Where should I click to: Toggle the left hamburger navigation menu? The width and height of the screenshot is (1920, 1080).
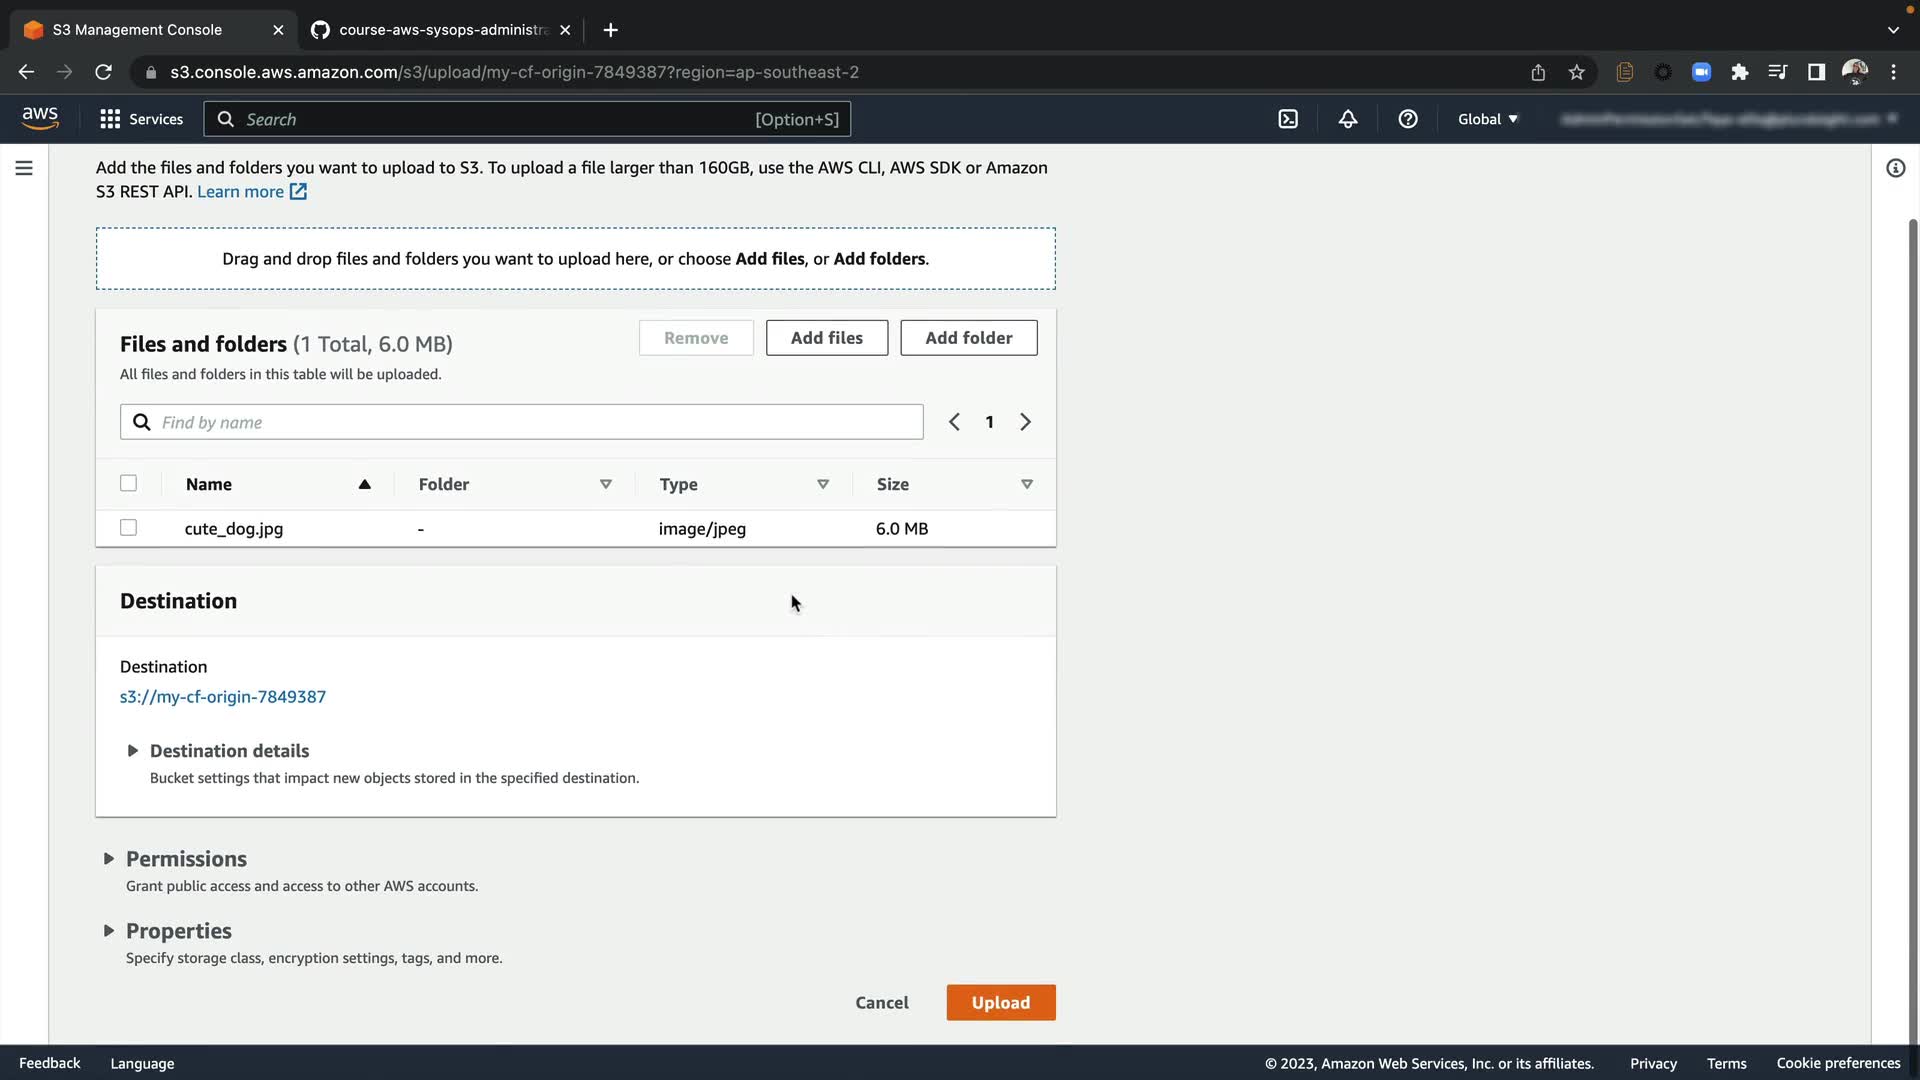tap(24, 168)
